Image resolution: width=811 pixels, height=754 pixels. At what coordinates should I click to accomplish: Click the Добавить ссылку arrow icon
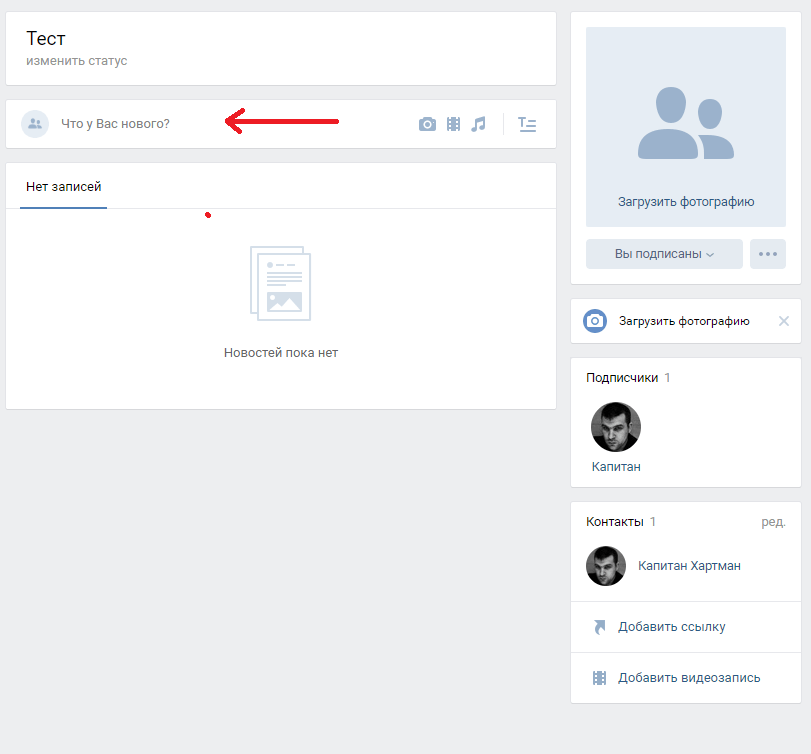click(x=599, y=627)
